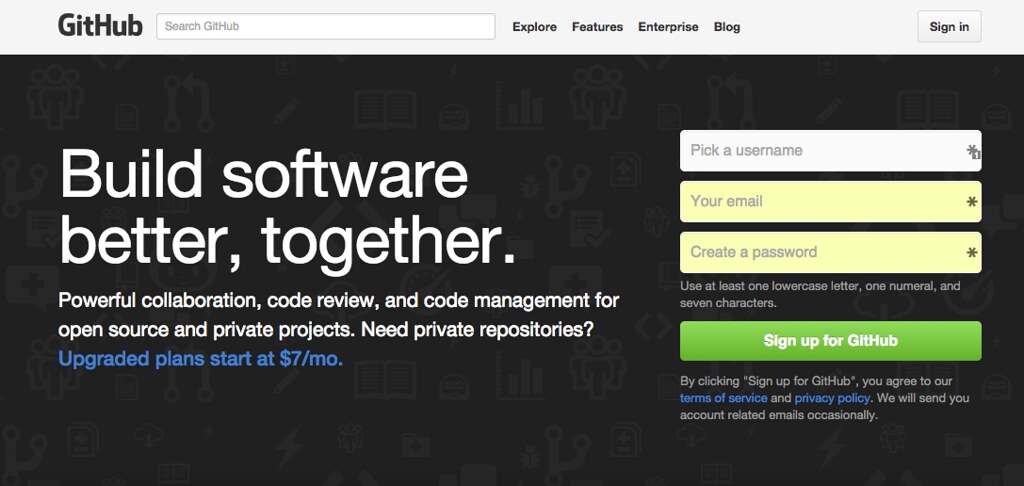Image resolution: width=1024 pixels, height=486 pixels.
Task: Focus the Your email field
Action: [830, 201]
